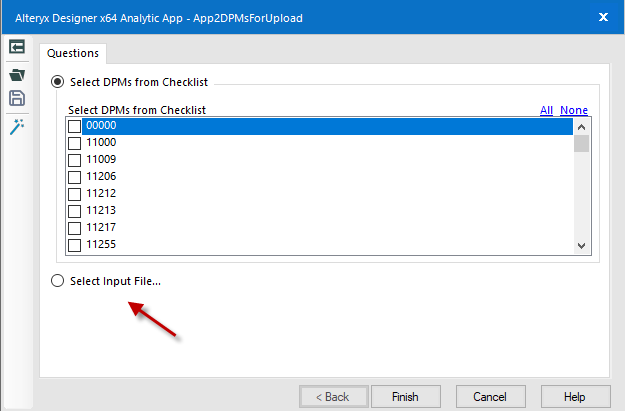Click the collapse panel arrow icon in sidebar
The height and width of the screenshot is (411, 625).
17,48
